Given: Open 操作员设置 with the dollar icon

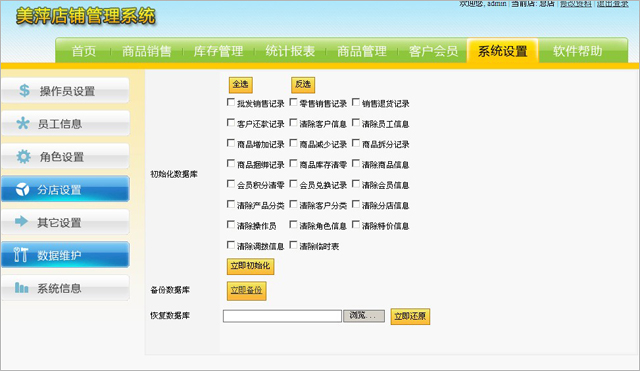Looking at the screenshot, I should pos(65,91).
